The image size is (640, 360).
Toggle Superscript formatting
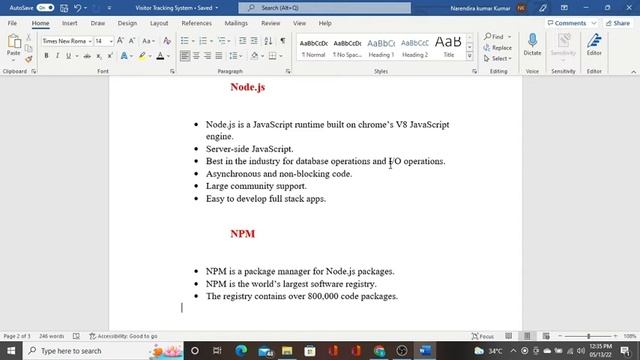pyautogui.click(x=110, y=56)
